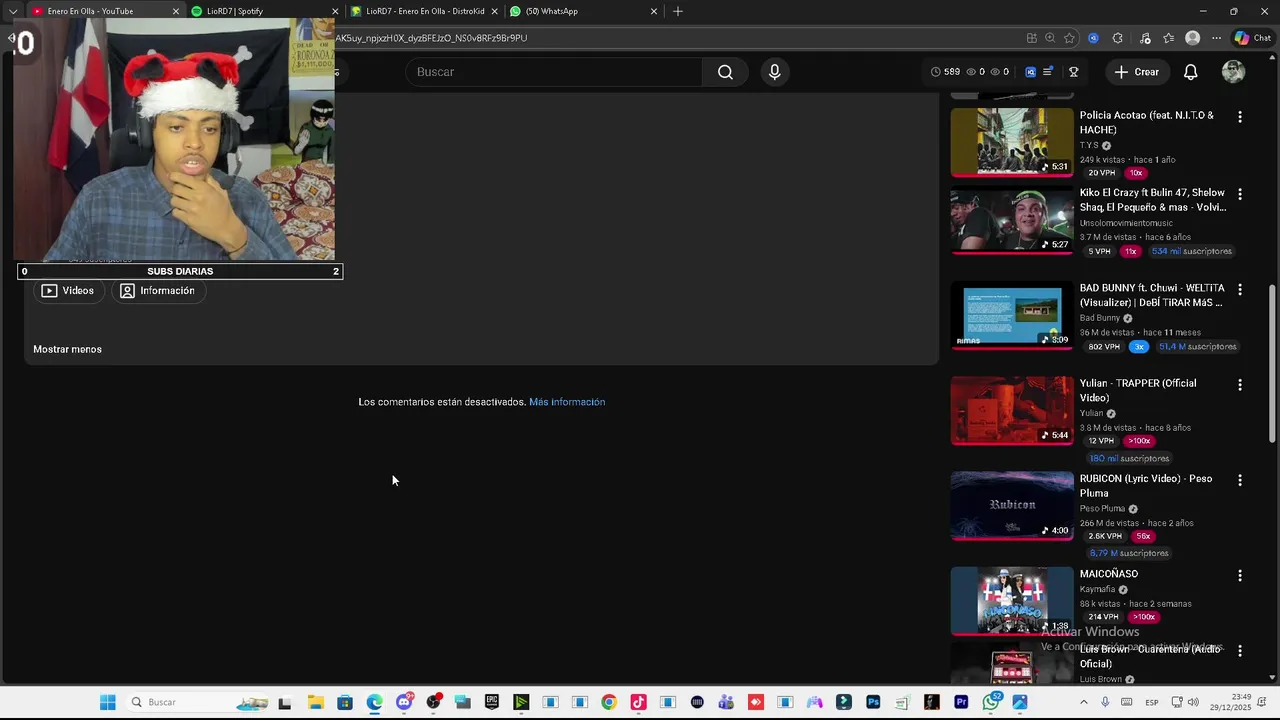Open the vidIQ list menu icon
The image size is (1280, 720).
(1048, 72)
